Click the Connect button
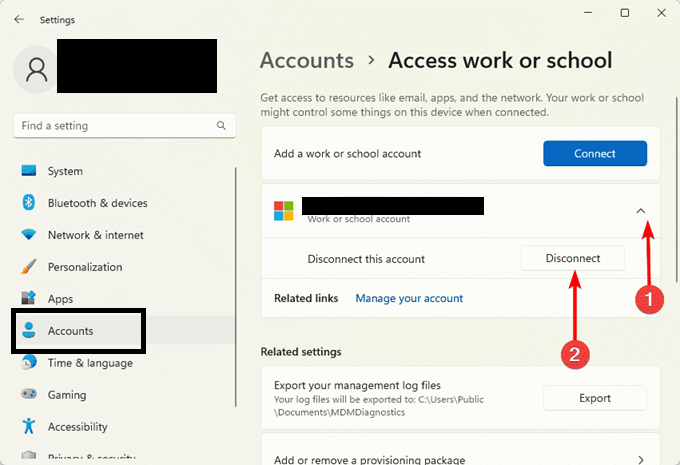 pyautogui.click(x=595, y=153)
